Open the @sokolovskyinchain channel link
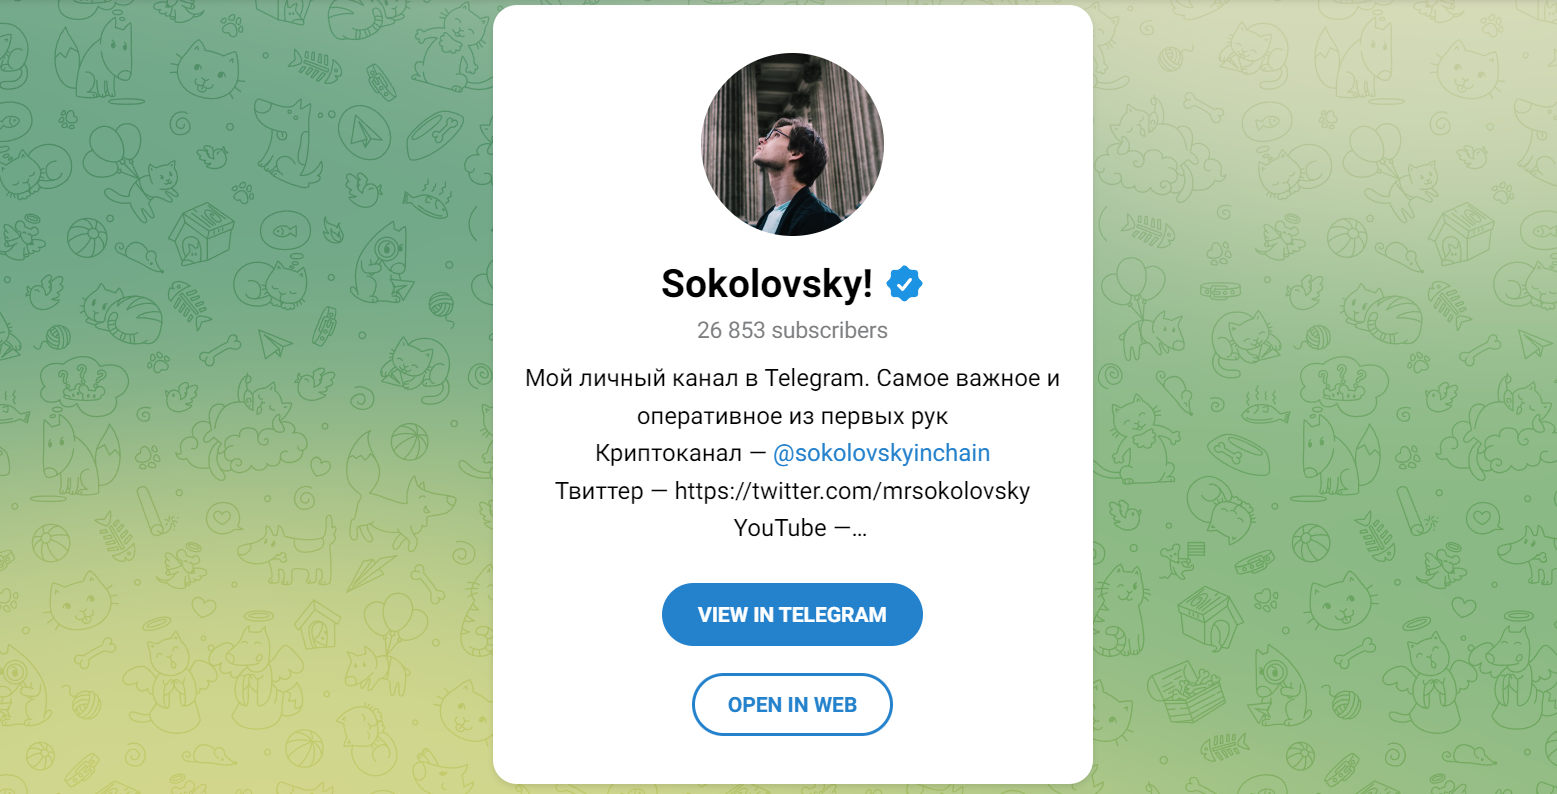 [x=881, y=453]
